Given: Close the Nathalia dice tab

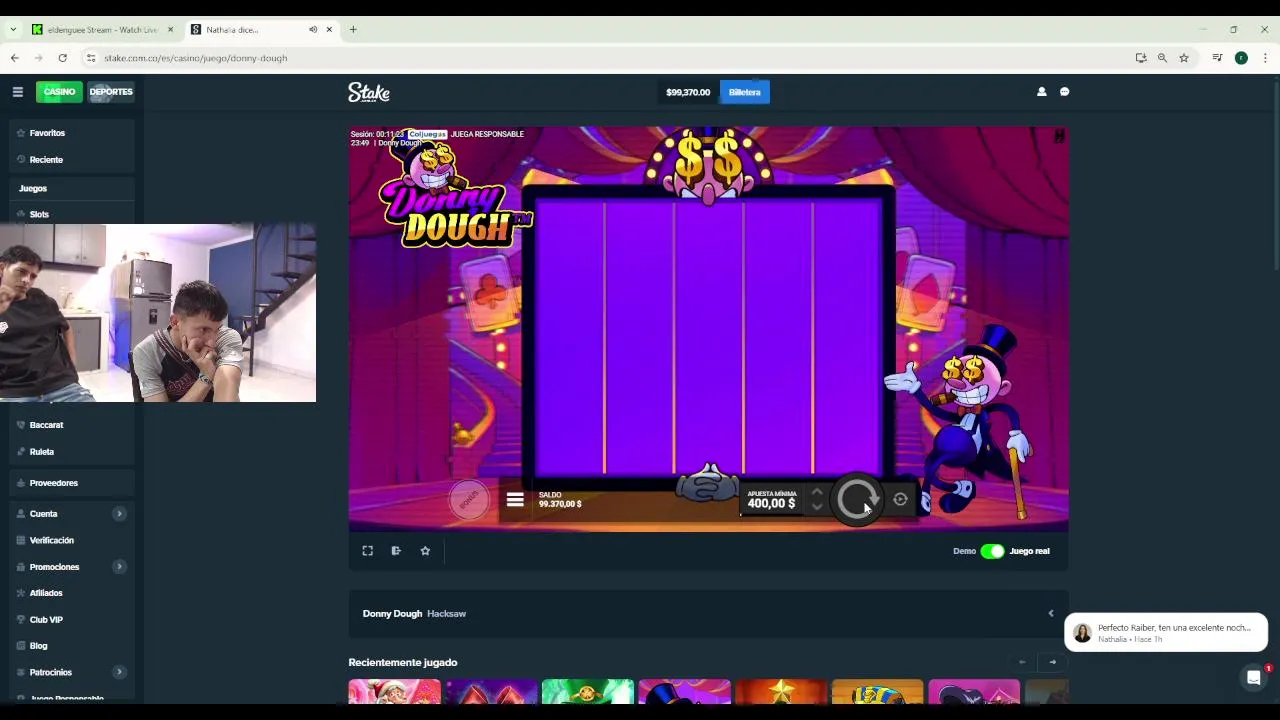Looking at the screenshot, I should pyautogui.click(x=329, y=29).
